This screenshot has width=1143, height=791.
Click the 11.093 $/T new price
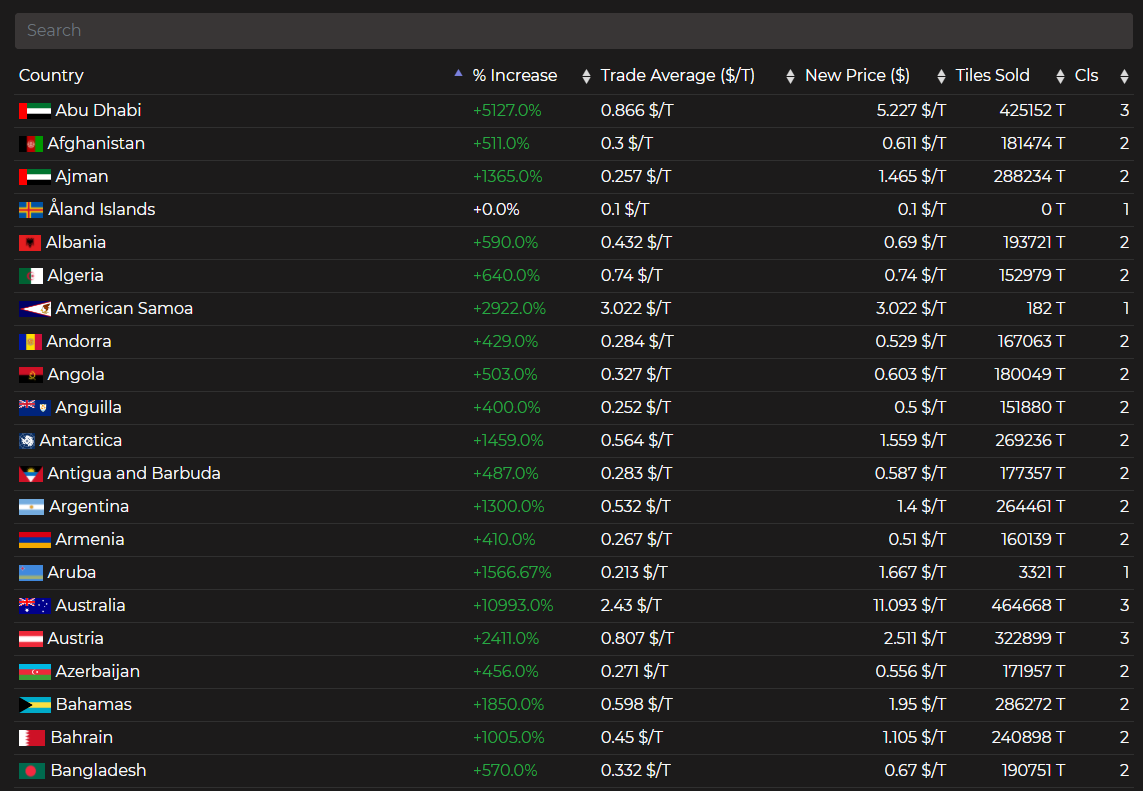(x=910, y=606)
